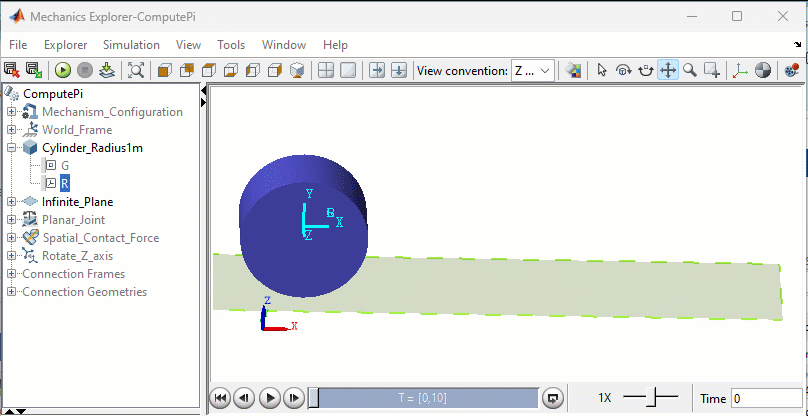The image size is (808, 416).
Task: Click the Split view into four panes icon
Action: tap(325, 70)
